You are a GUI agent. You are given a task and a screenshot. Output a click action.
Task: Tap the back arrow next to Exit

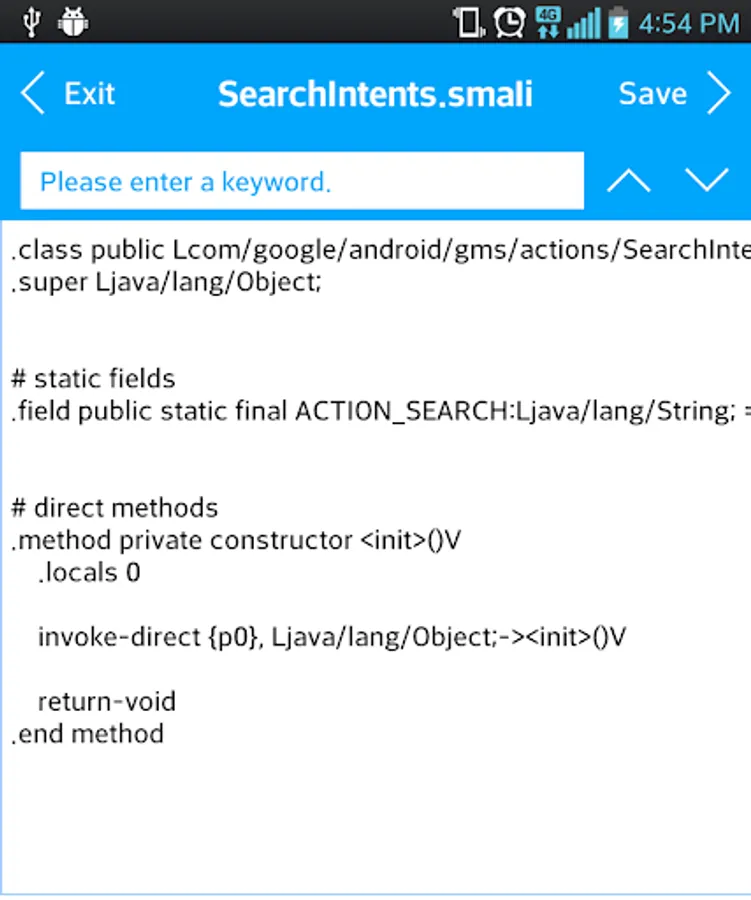pyautogui.click(x=33, y=93)
